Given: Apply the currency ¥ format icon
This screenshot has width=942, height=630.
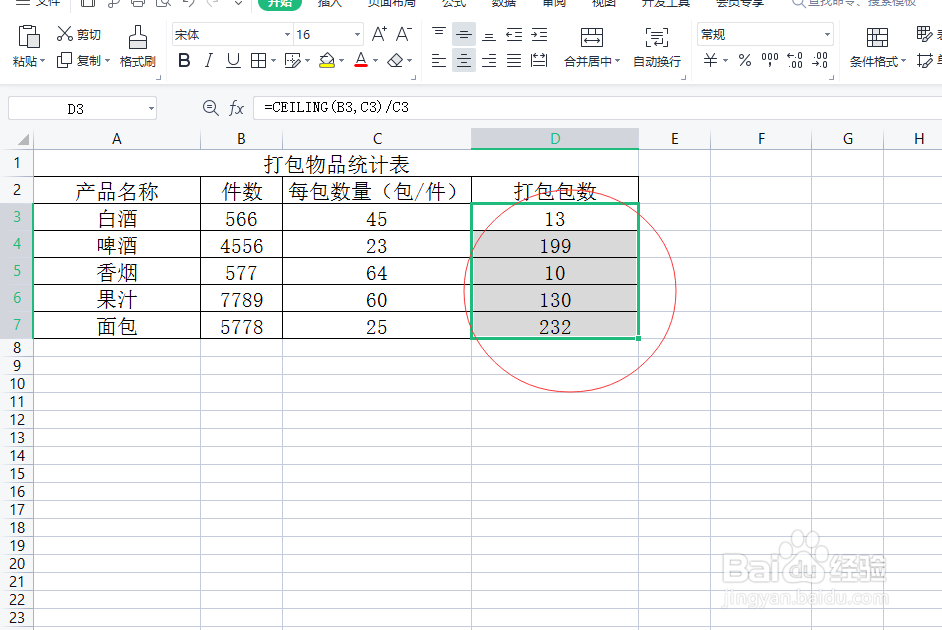Looking at the screenshot, I should [711, 60].
